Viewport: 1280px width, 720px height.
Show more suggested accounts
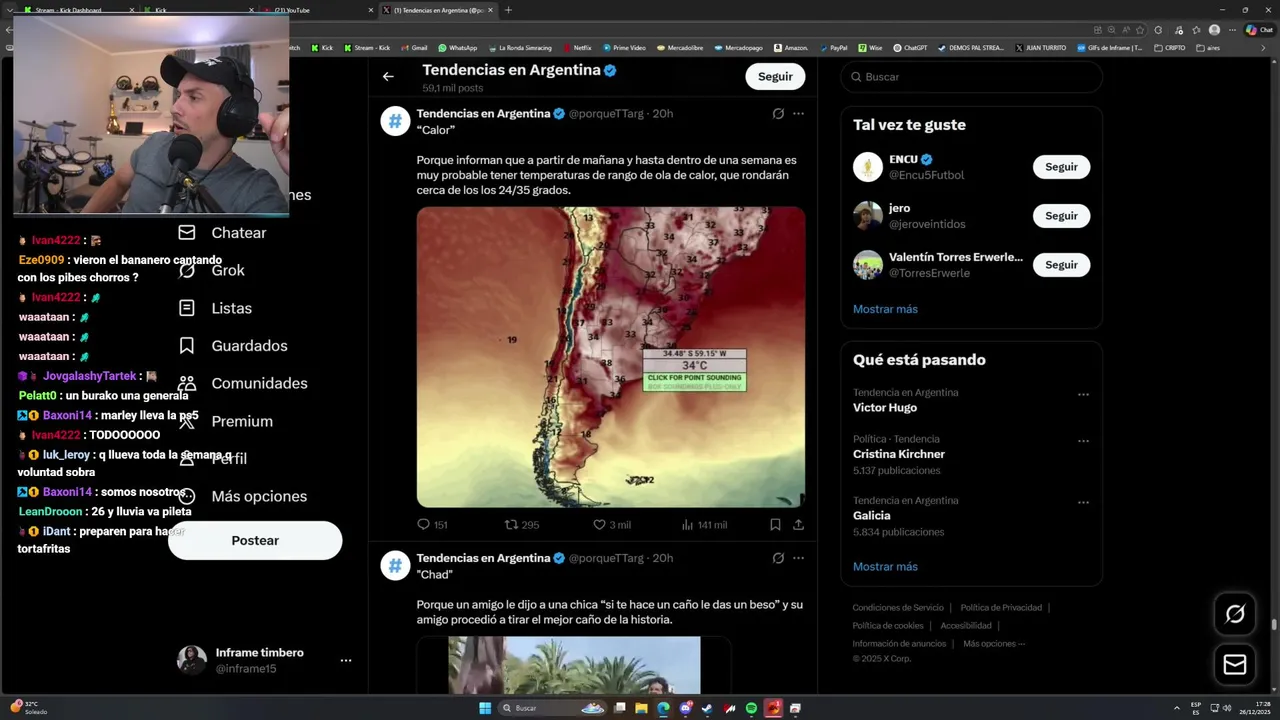(x=885, y=309)
